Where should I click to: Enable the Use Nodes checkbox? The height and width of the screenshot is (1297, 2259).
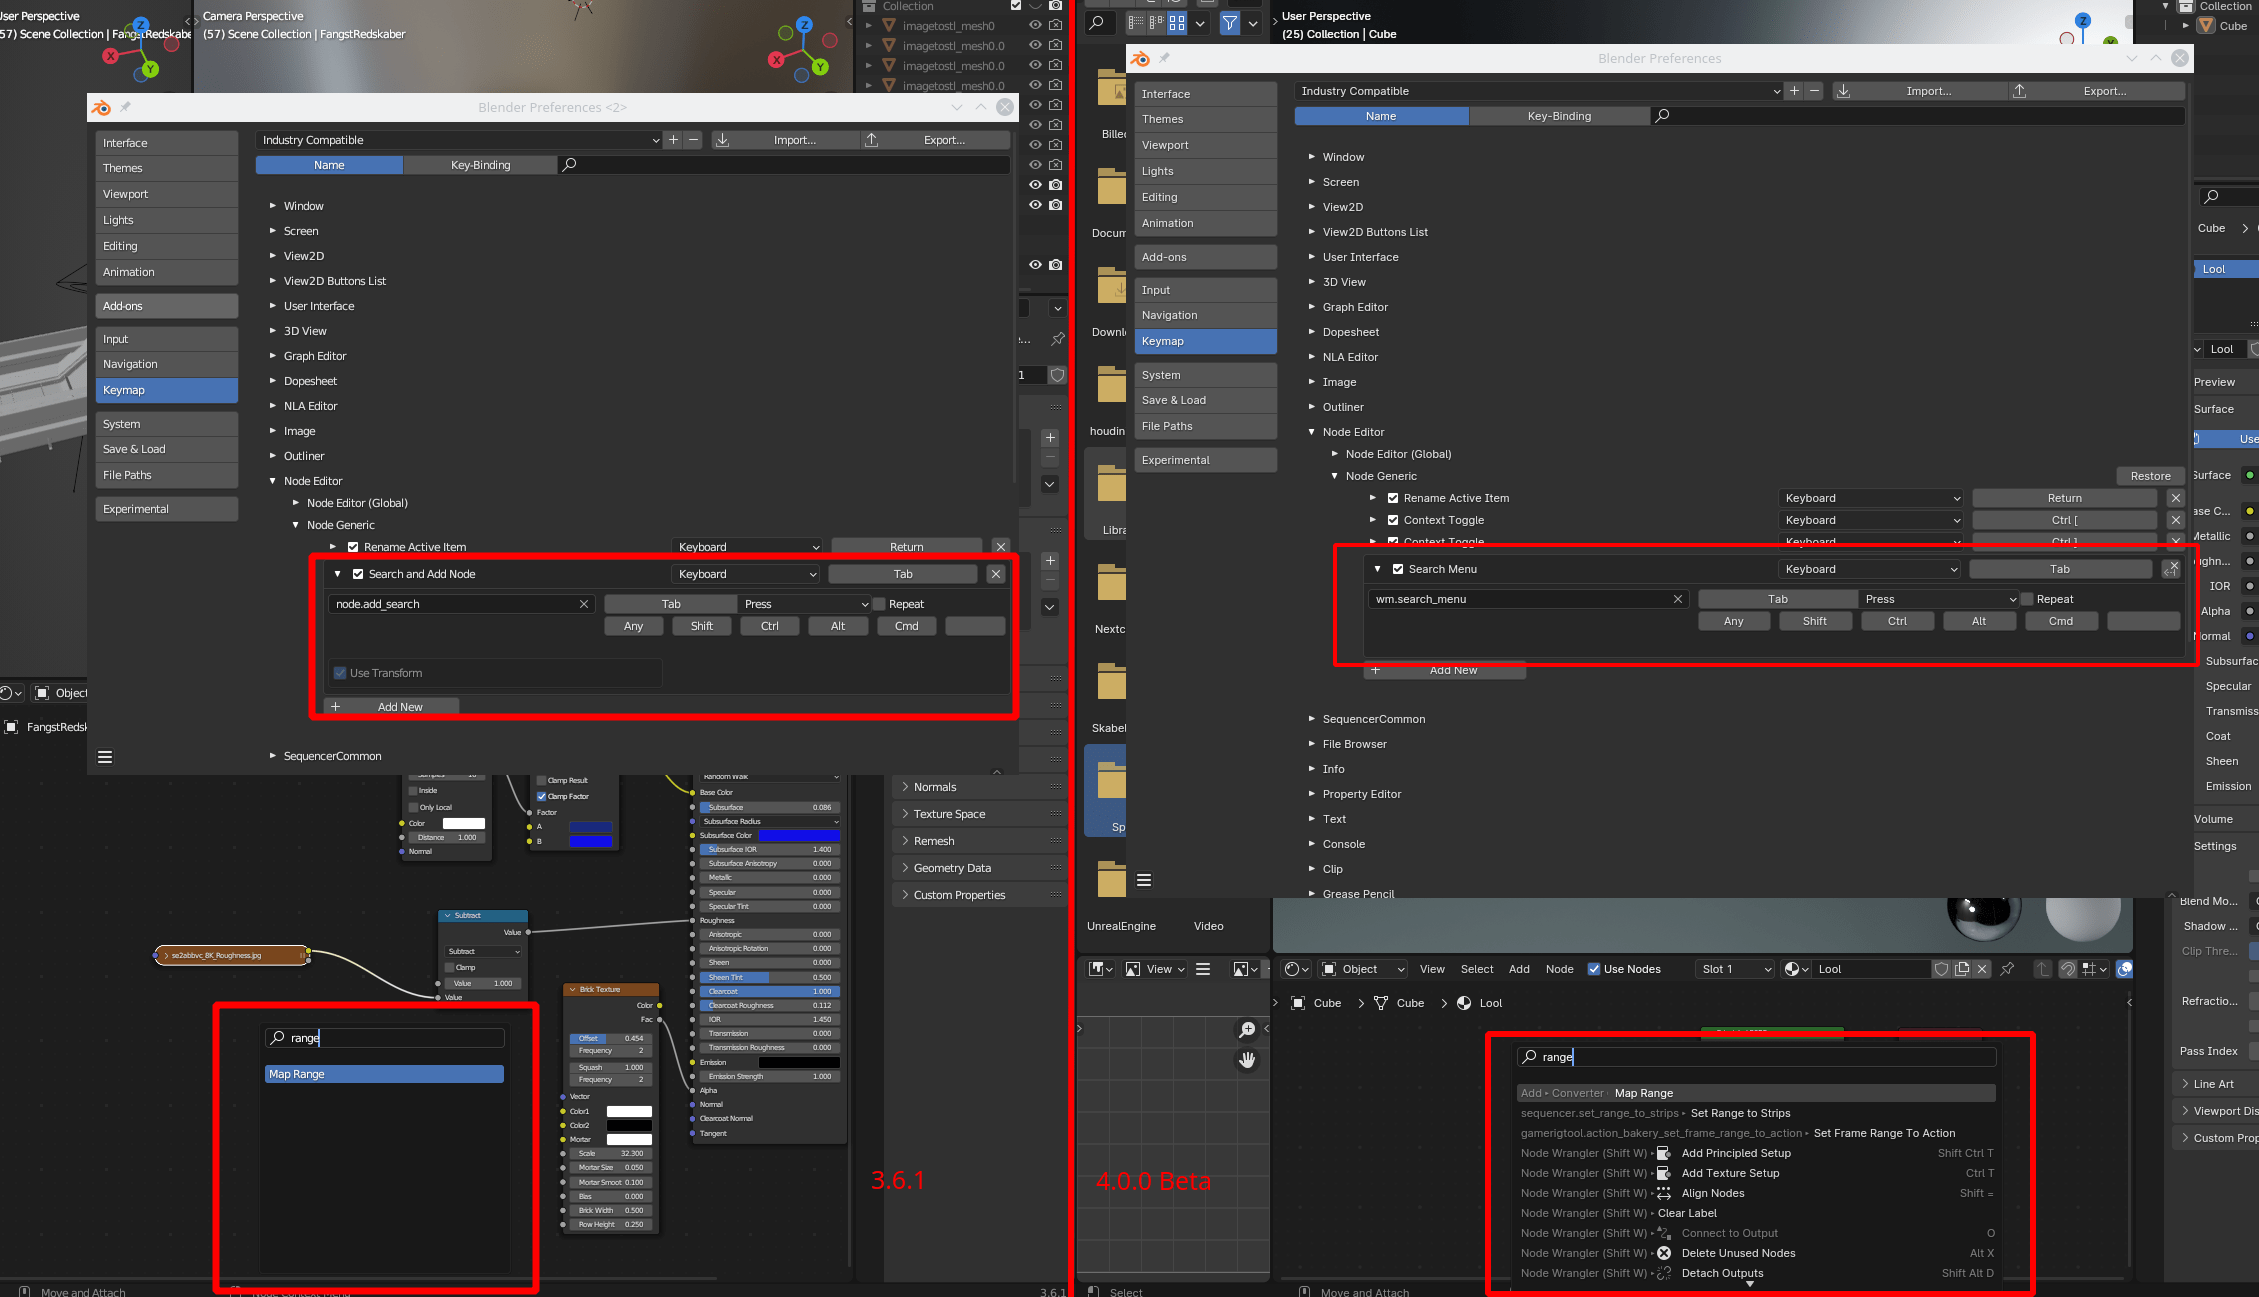1592,968
